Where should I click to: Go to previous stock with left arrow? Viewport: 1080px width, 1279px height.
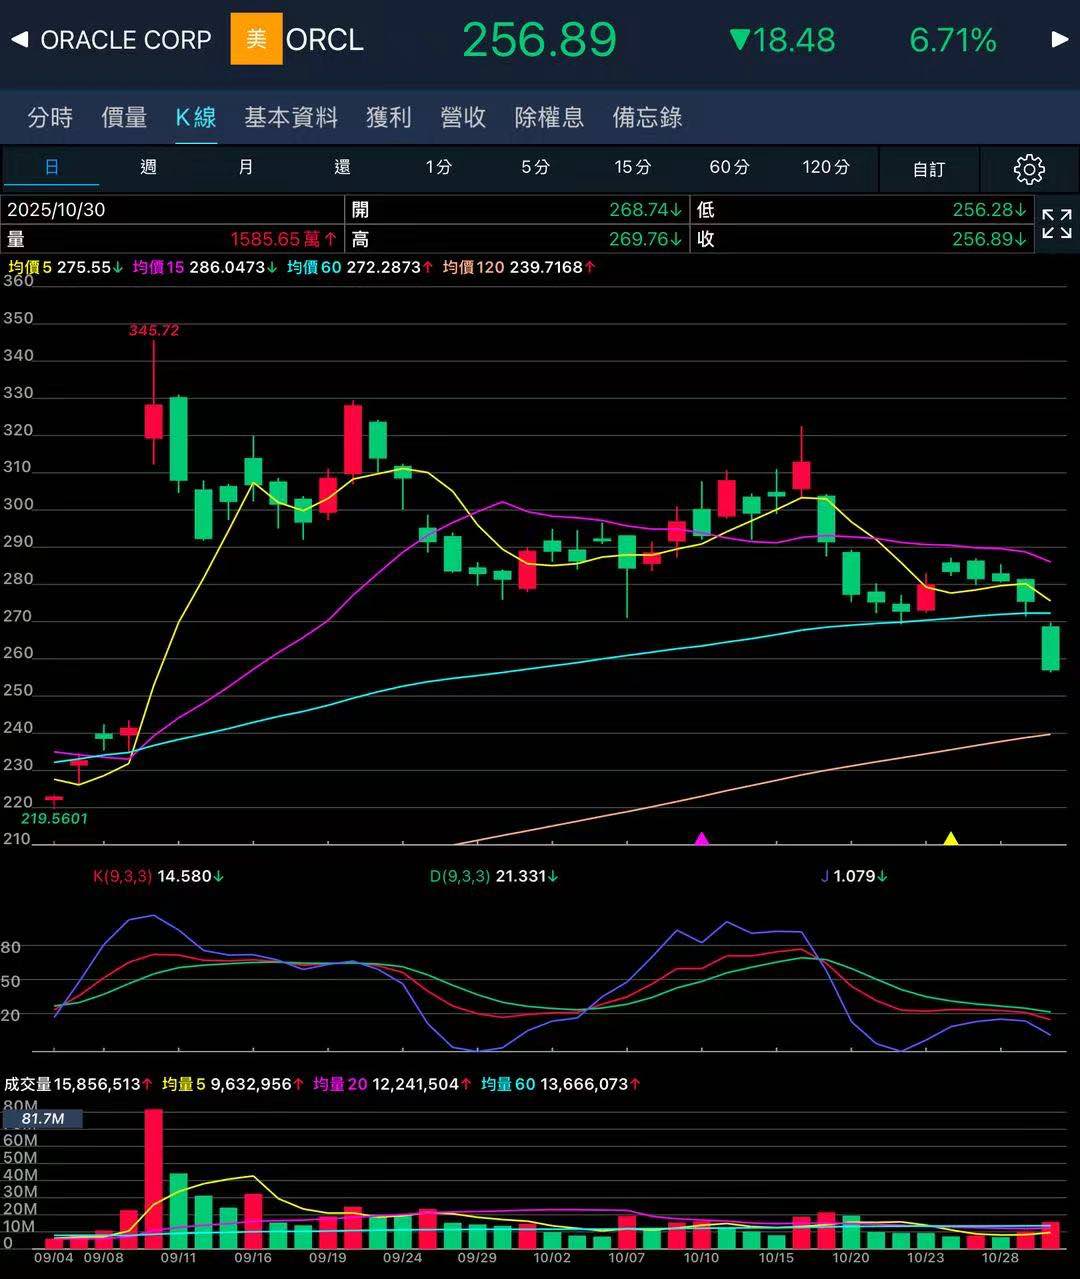(x=19, y=40)
